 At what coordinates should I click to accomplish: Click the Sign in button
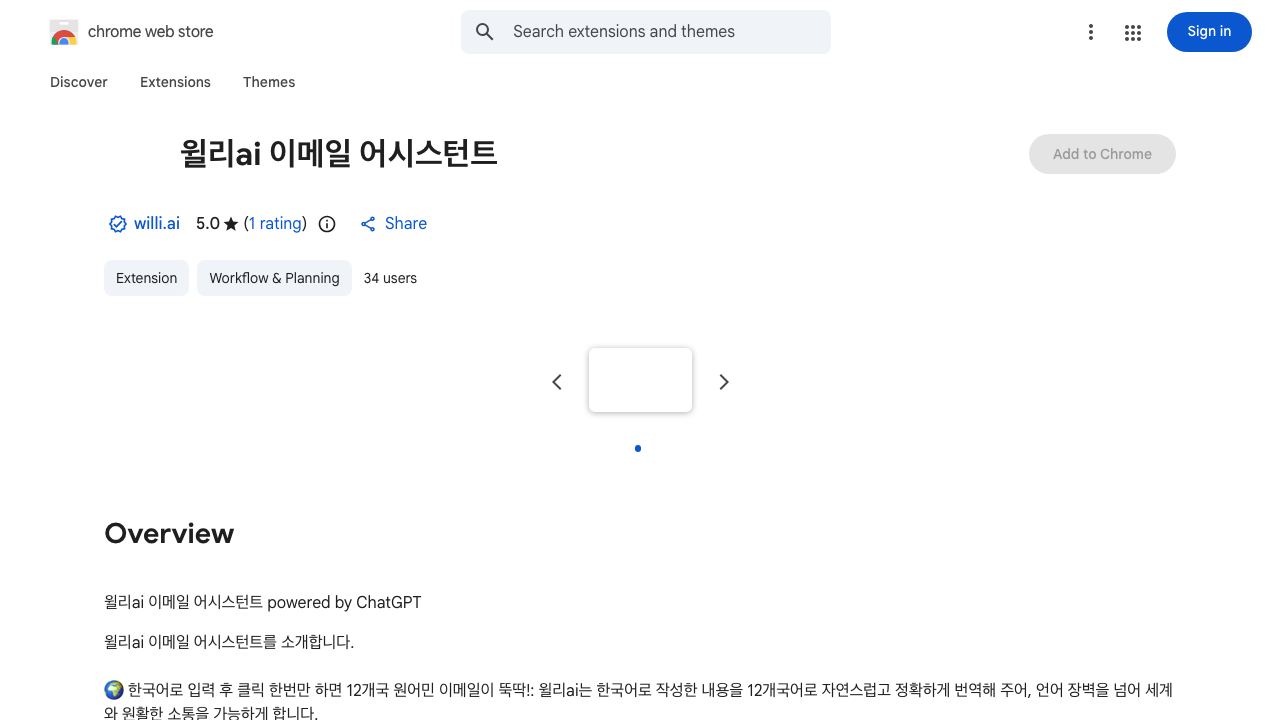pyautogui.click(x=1209, y=32)
